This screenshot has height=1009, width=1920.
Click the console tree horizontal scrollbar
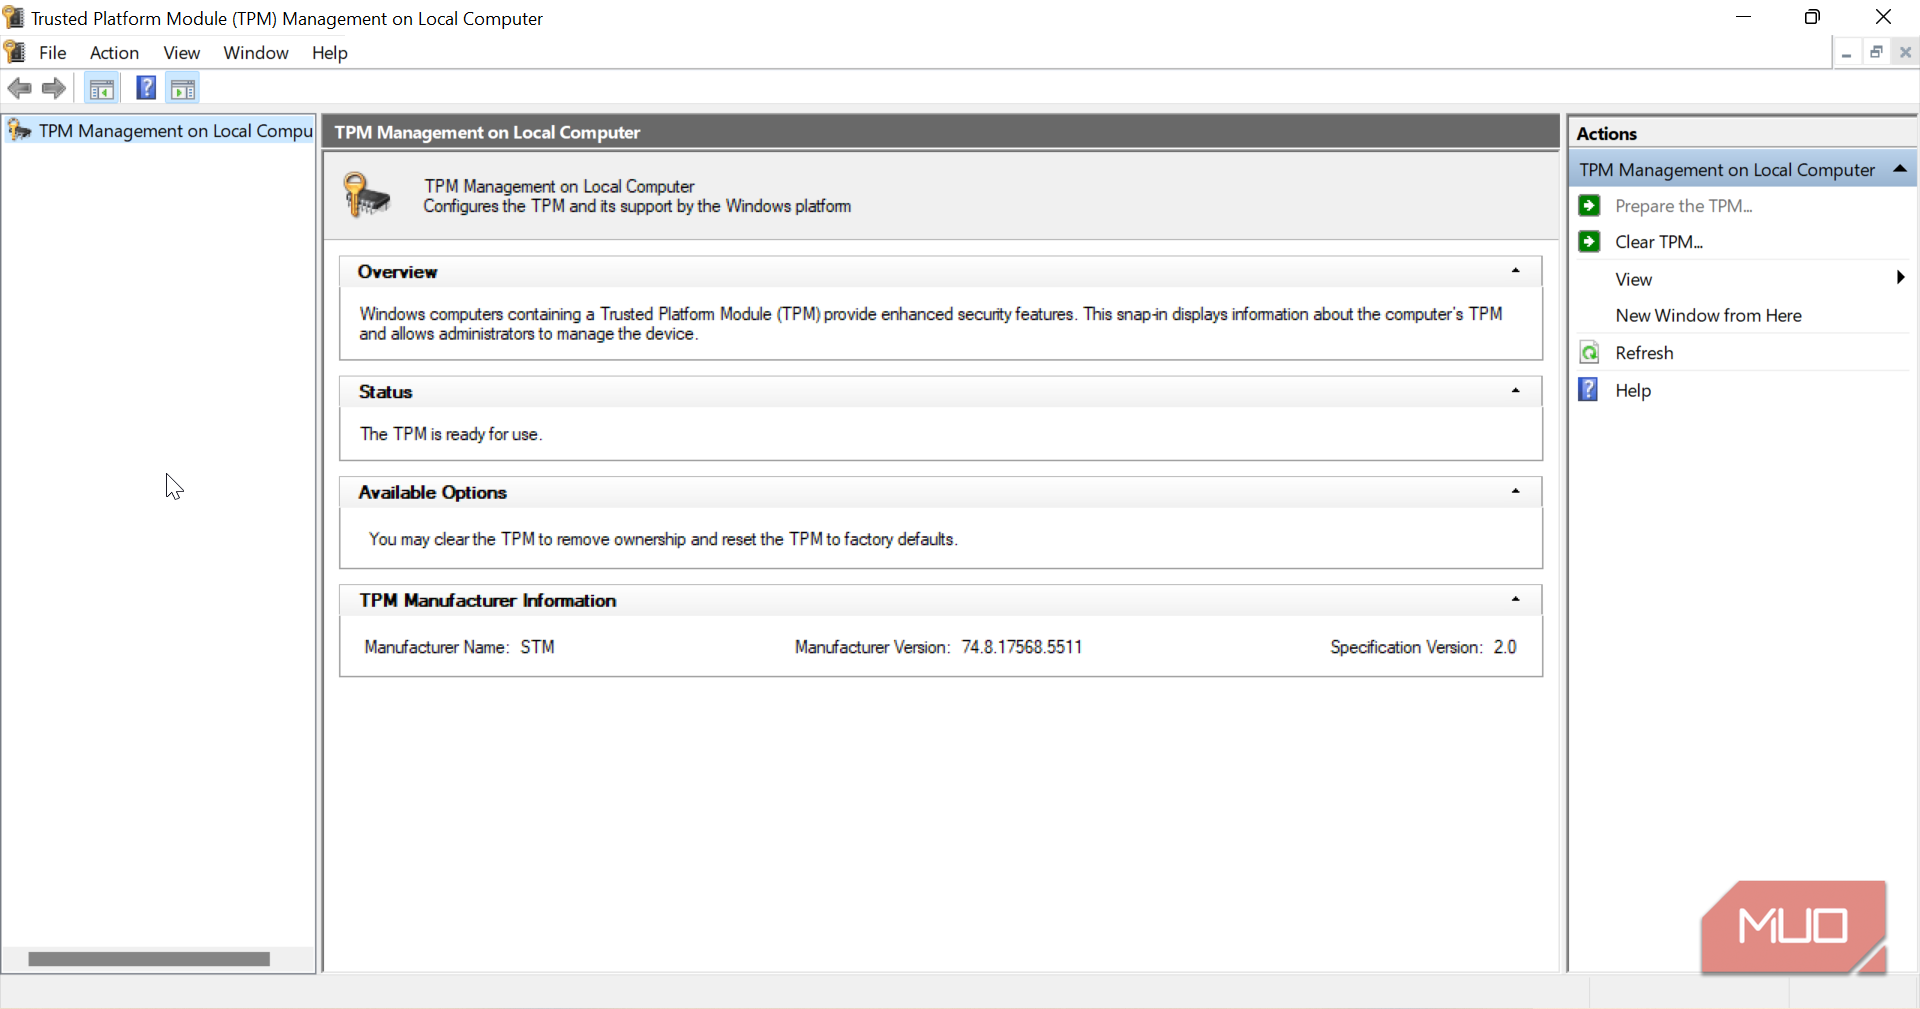coord(149,959)
